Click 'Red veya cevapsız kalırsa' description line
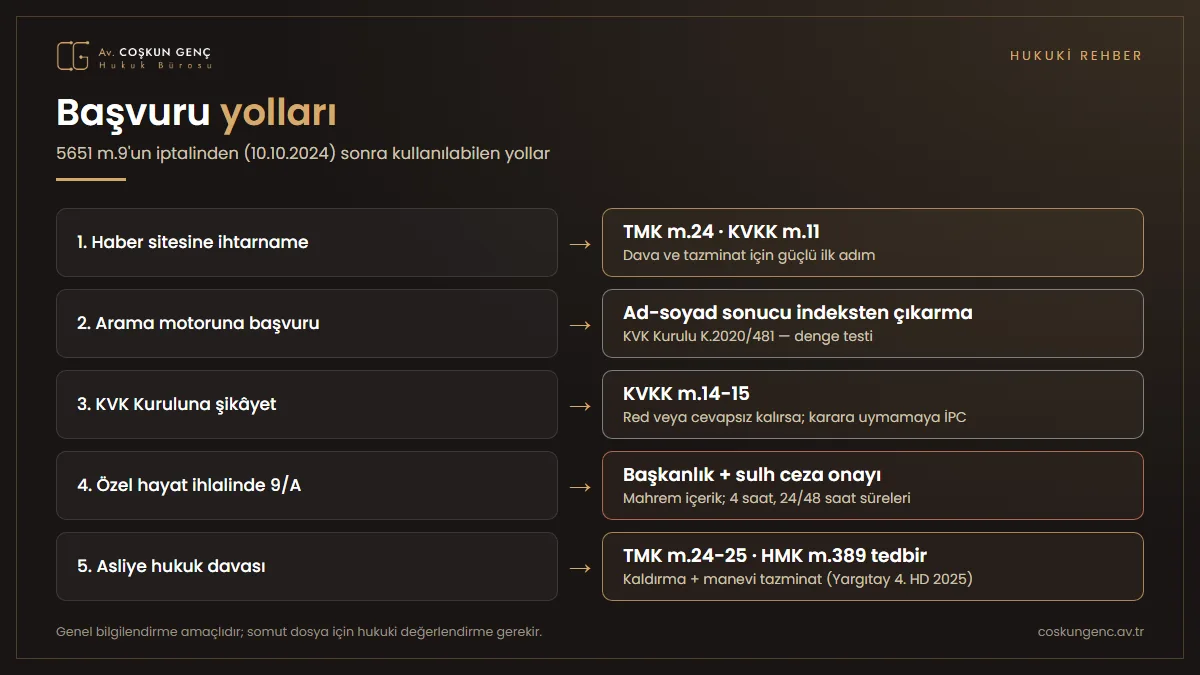This screenshot has width=1200, height=675. (x=795, y=417)
